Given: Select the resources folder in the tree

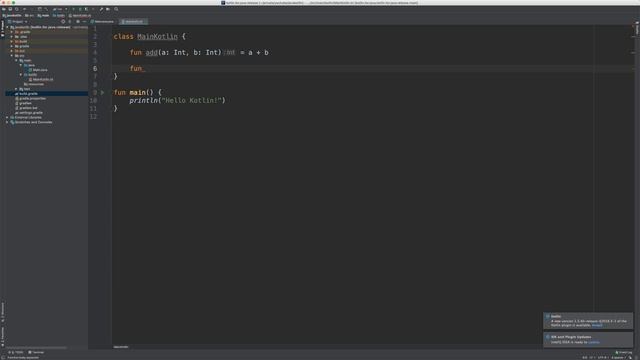Looking at the screenshot, I should (x=34, y=84).
